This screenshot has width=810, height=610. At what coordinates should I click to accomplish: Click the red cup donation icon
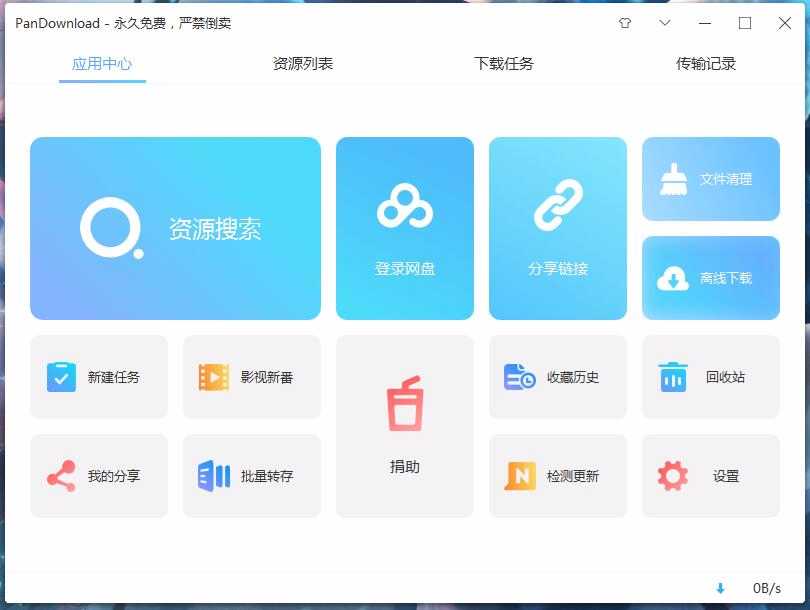tap(404, 403)
